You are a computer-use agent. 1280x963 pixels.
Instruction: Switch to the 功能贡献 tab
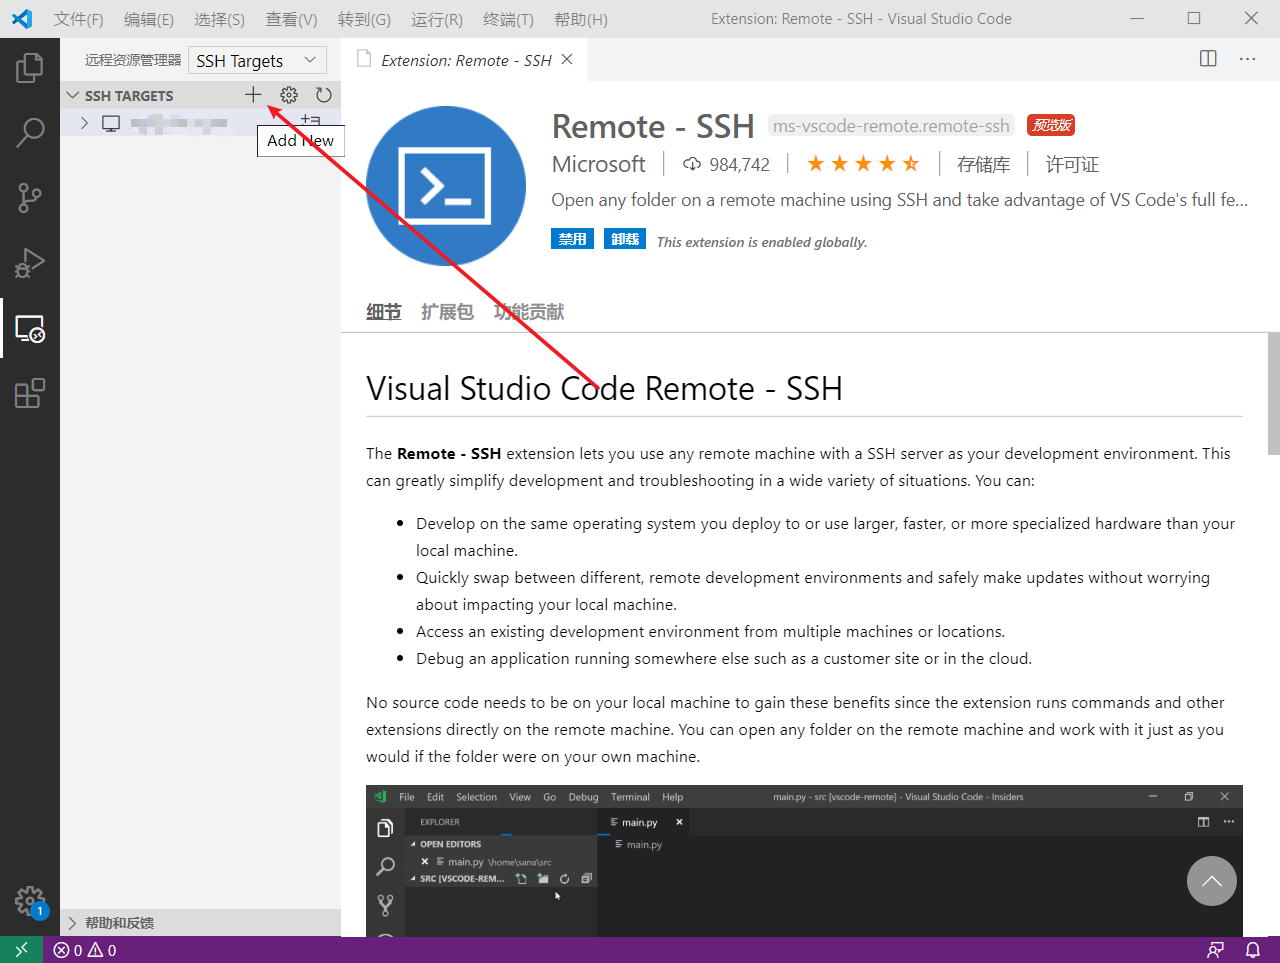pos(529,312)
